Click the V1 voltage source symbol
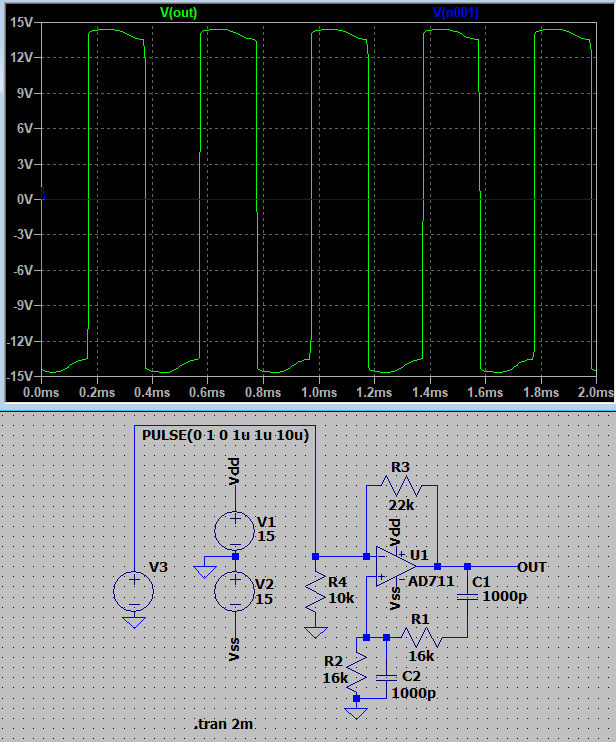The image size is (616, 742). point(235,528)
